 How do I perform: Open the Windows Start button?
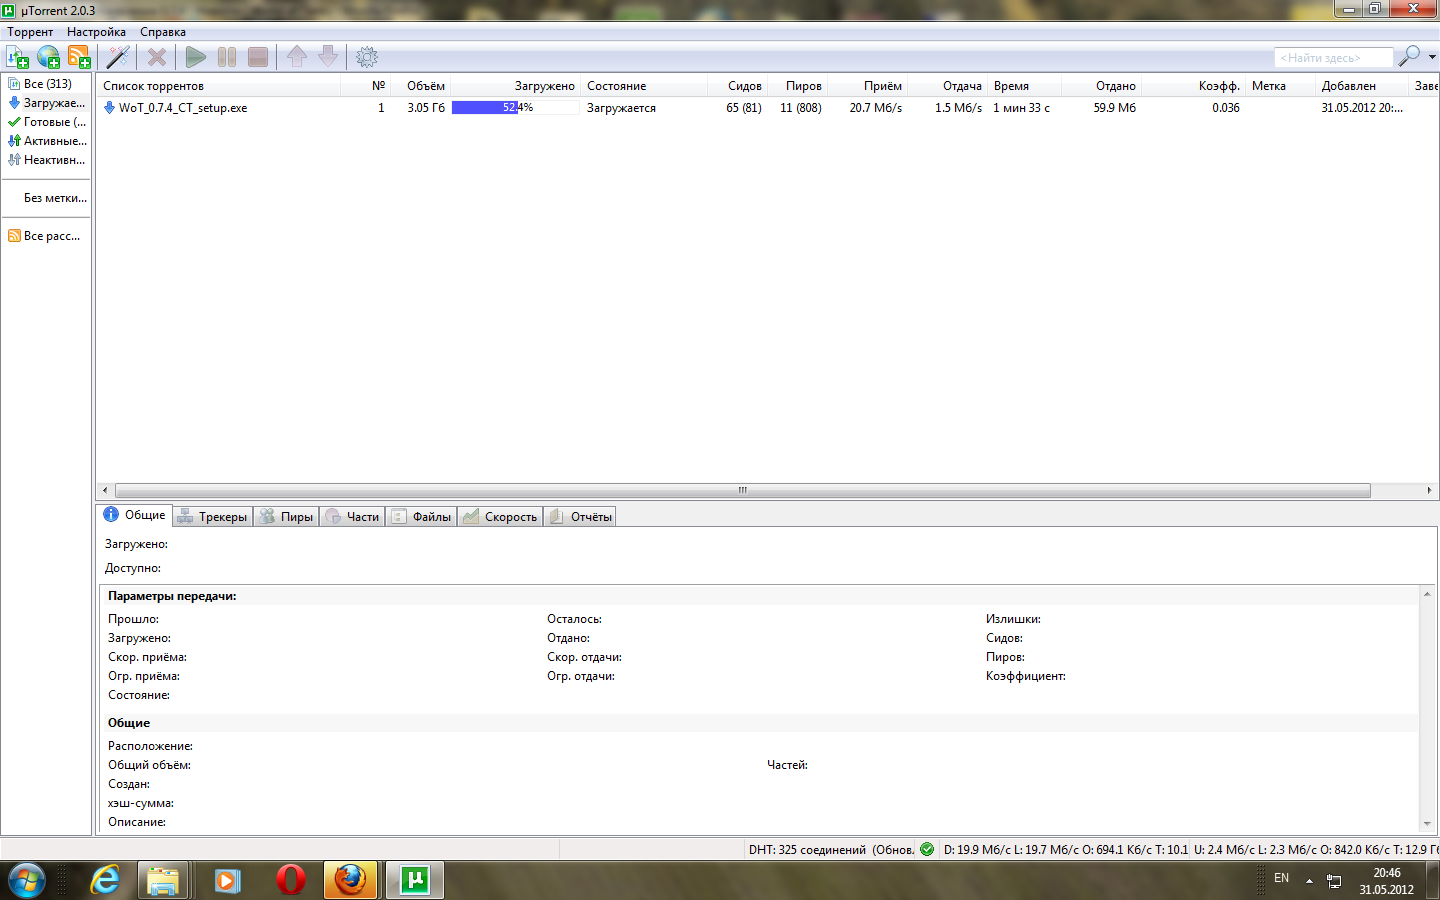point(26,880)
